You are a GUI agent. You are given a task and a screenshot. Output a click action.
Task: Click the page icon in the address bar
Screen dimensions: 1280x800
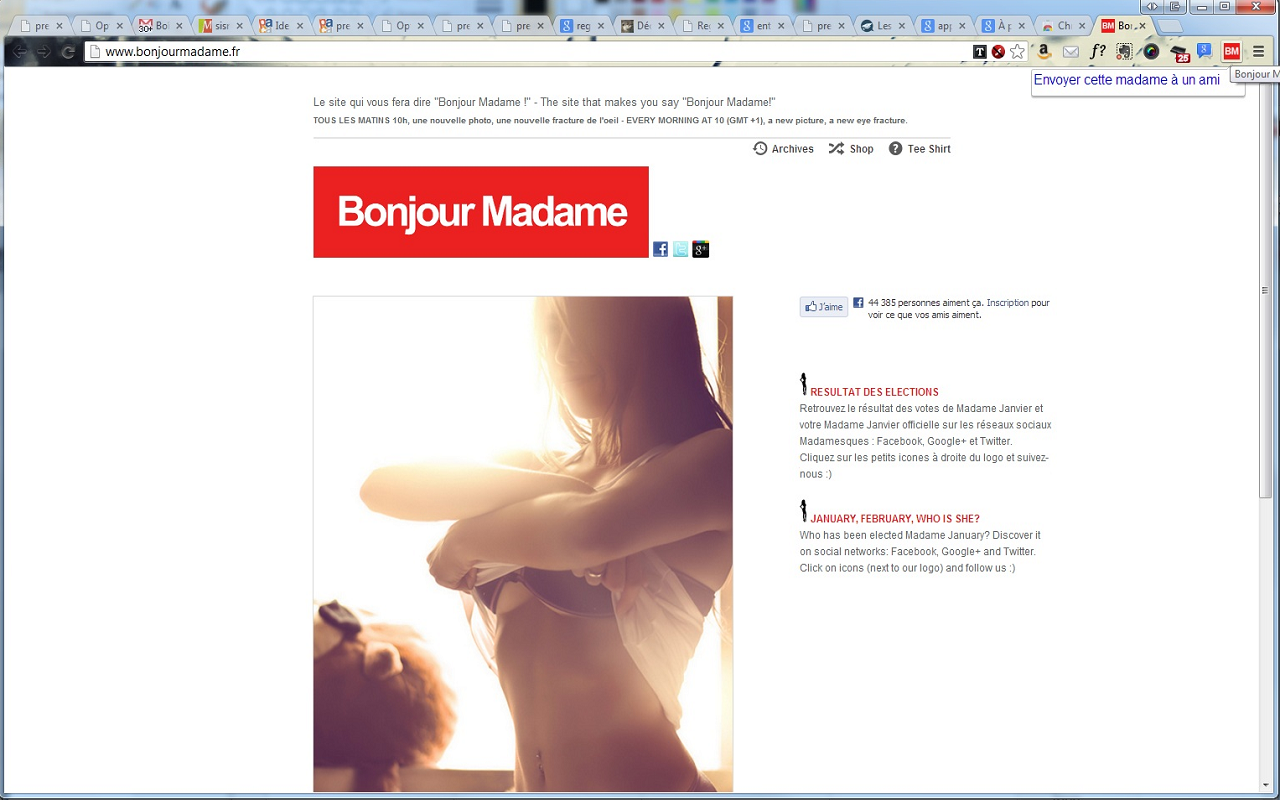[x=95, y=52]
